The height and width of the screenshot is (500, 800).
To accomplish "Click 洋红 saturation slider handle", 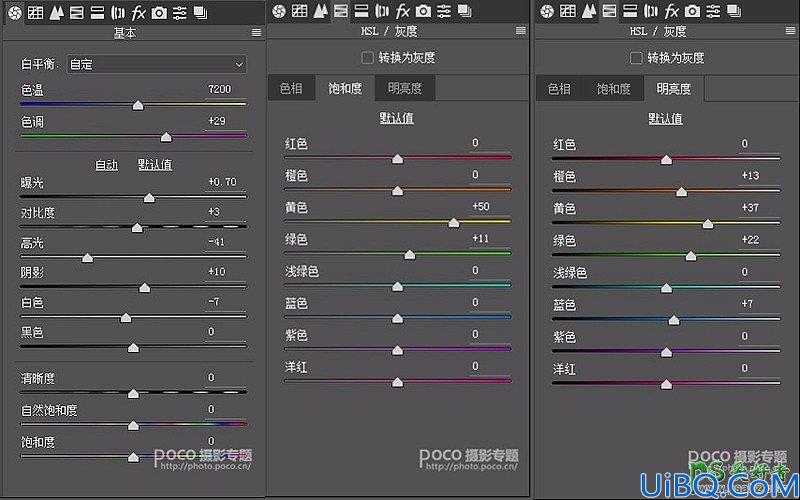I will (397, 382).
